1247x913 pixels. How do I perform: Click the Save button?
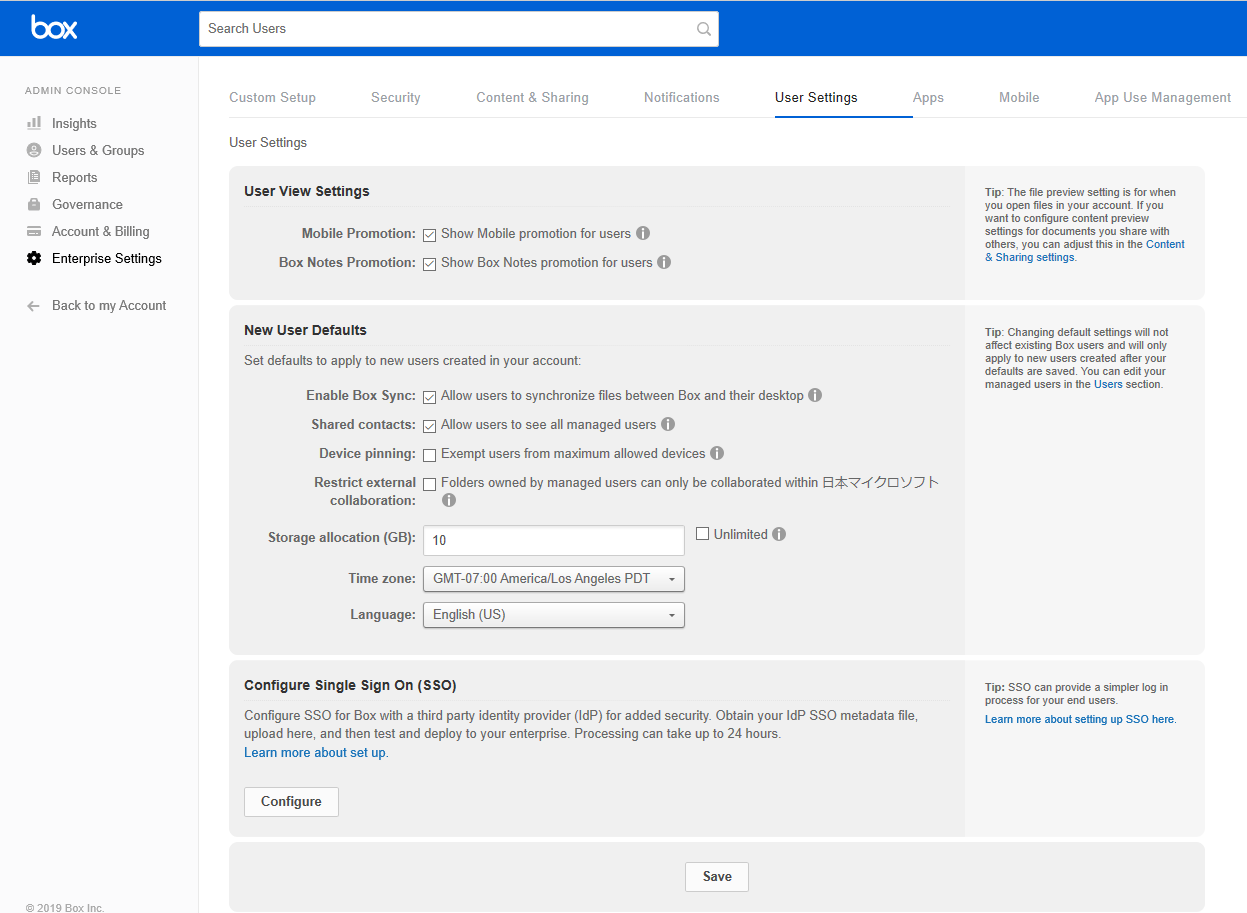[716, 877]
